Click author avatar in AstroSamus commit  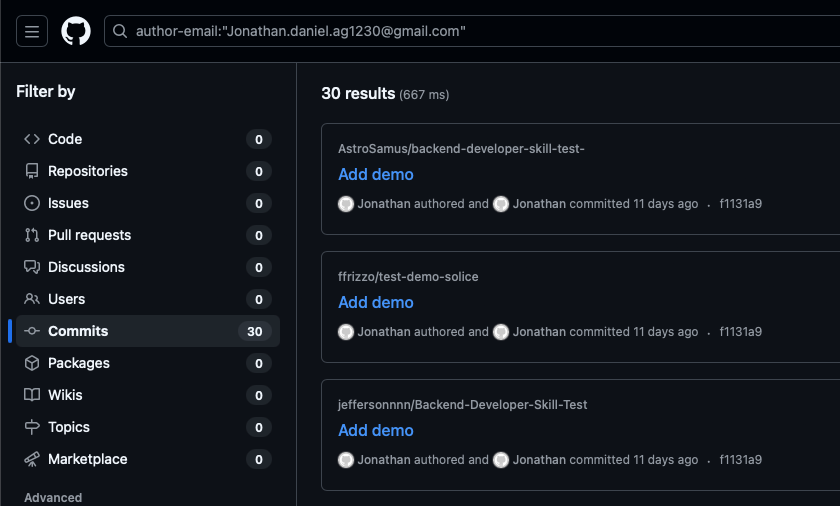click(346, 204)
